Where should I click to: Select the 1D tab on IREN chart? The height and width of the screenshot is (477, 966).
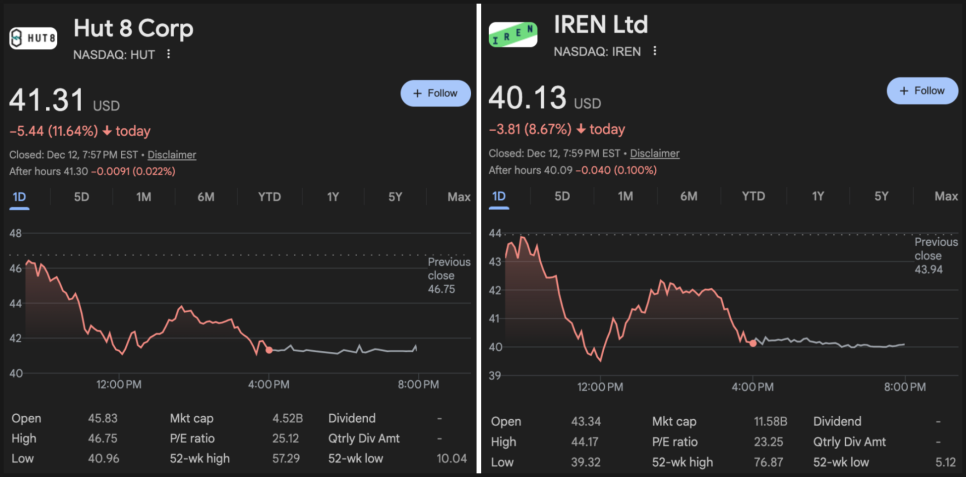[x=498, y=196]
